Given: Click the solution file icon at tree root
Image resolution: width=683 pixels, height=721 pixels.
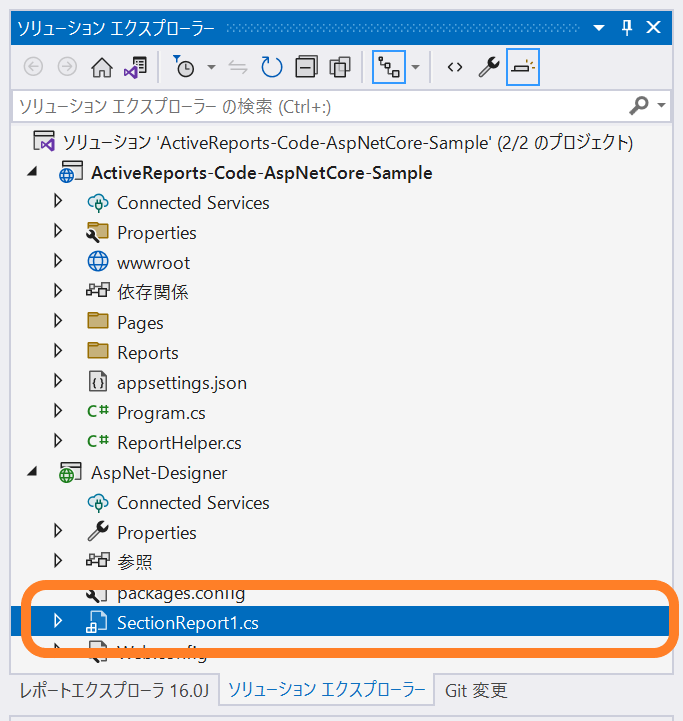Looking at the screenshot, I should click(x=44, y=141).
